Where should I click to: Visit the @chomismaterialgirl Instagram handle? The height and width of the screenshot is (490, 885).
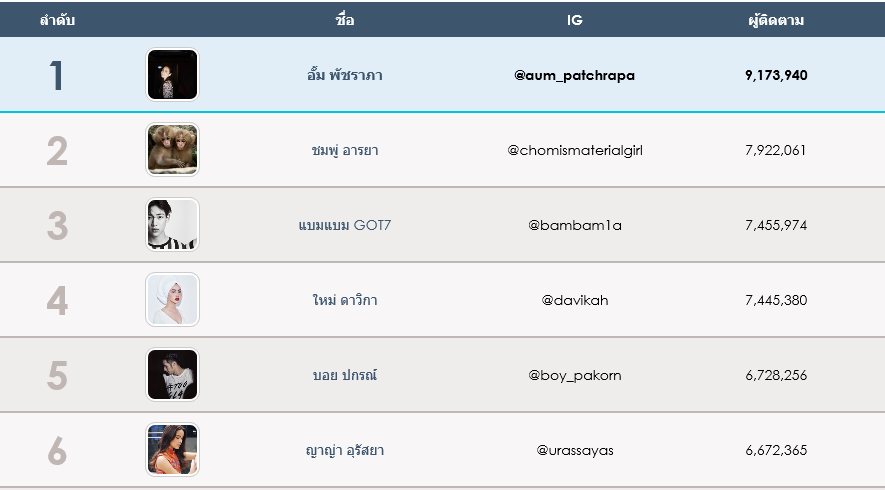point(575,151)
